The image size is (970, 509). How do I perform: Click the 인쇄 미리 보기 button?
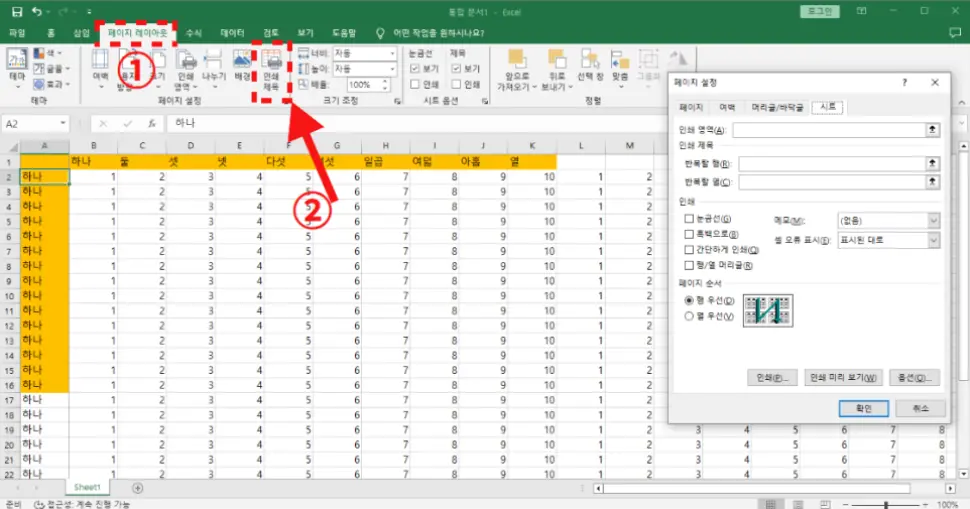(842, 378)
